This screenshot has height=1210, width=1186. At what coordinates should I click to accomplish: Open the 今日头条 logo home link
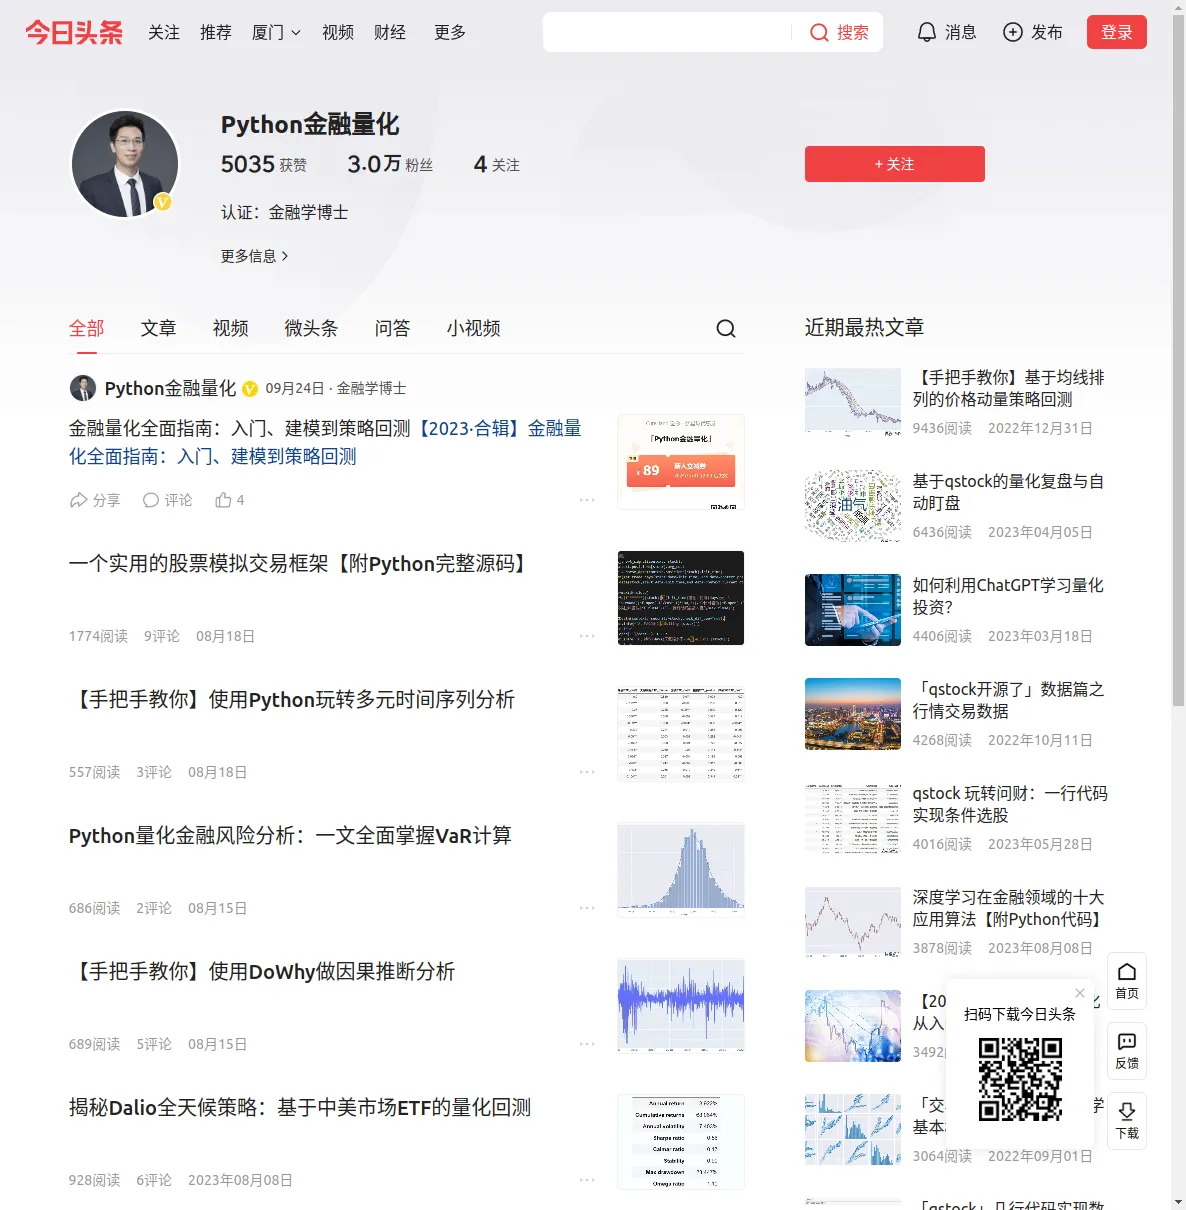click(x=74, y=32)
